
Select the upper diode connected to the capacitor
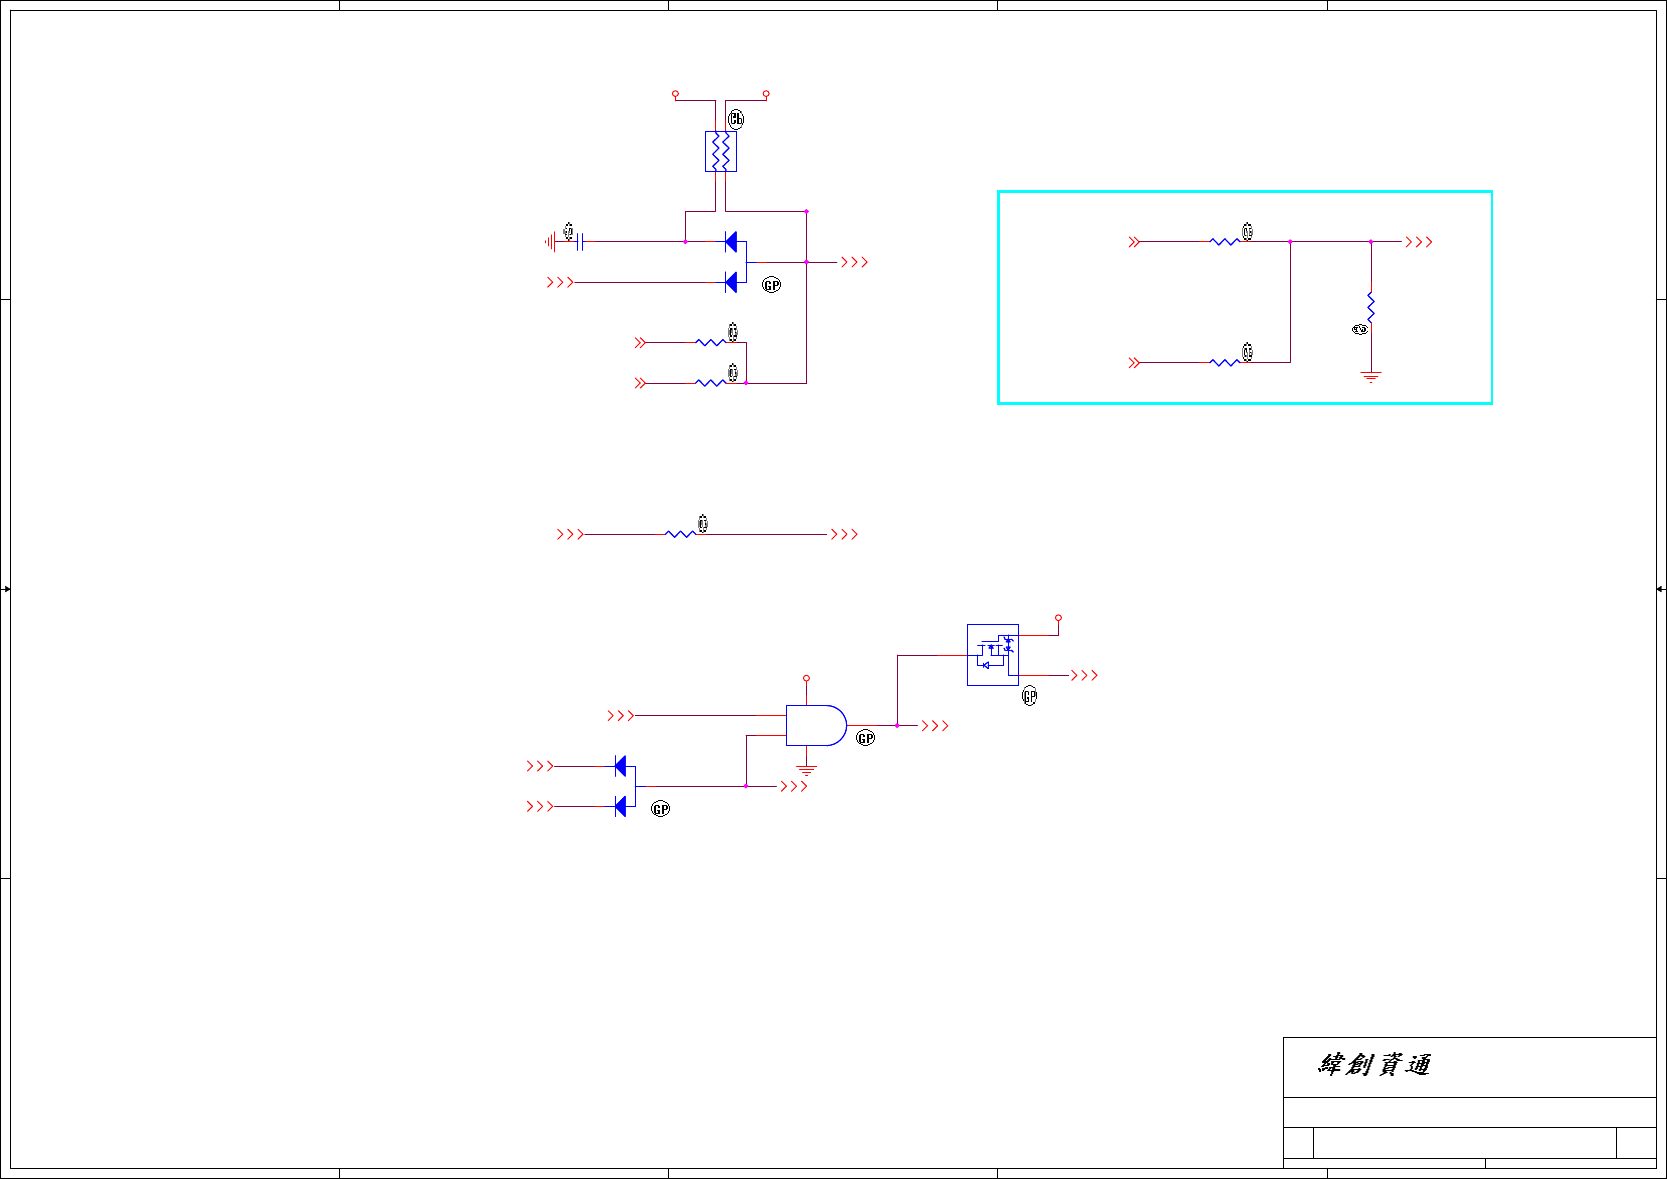[x=731, y=241]
